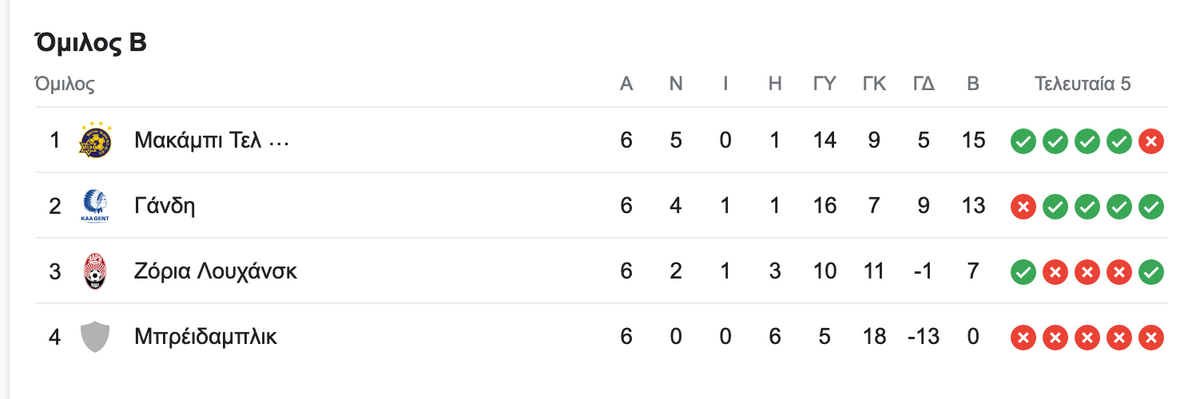Click first green win icon in Μακάμπι Τελ row
Screen dimensions: 1200x399
(x=1022, y=141)
